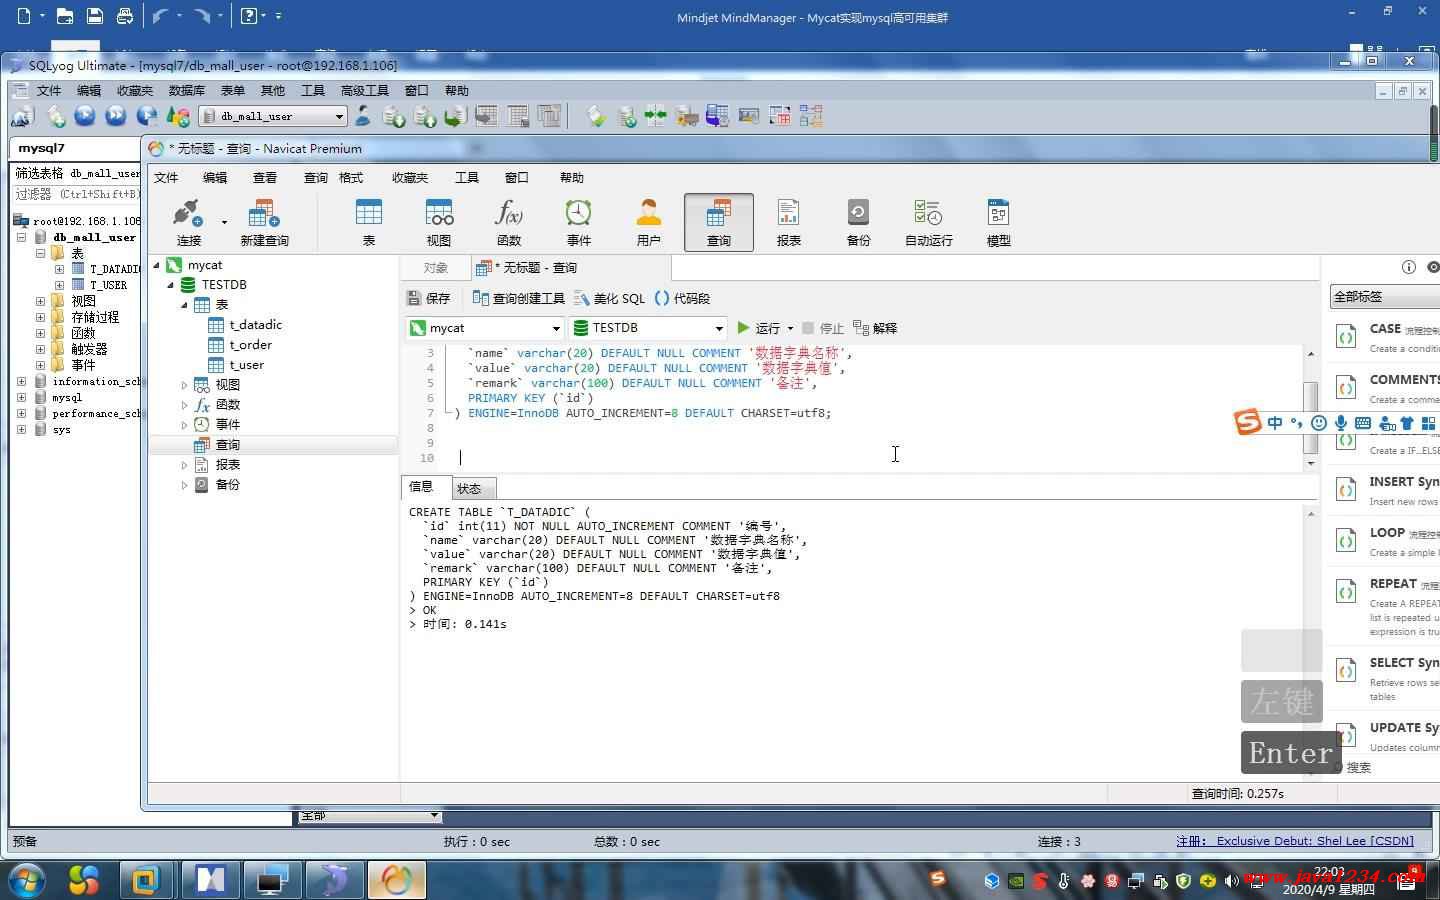Click the Windows Start button

[x=27, y=879]
